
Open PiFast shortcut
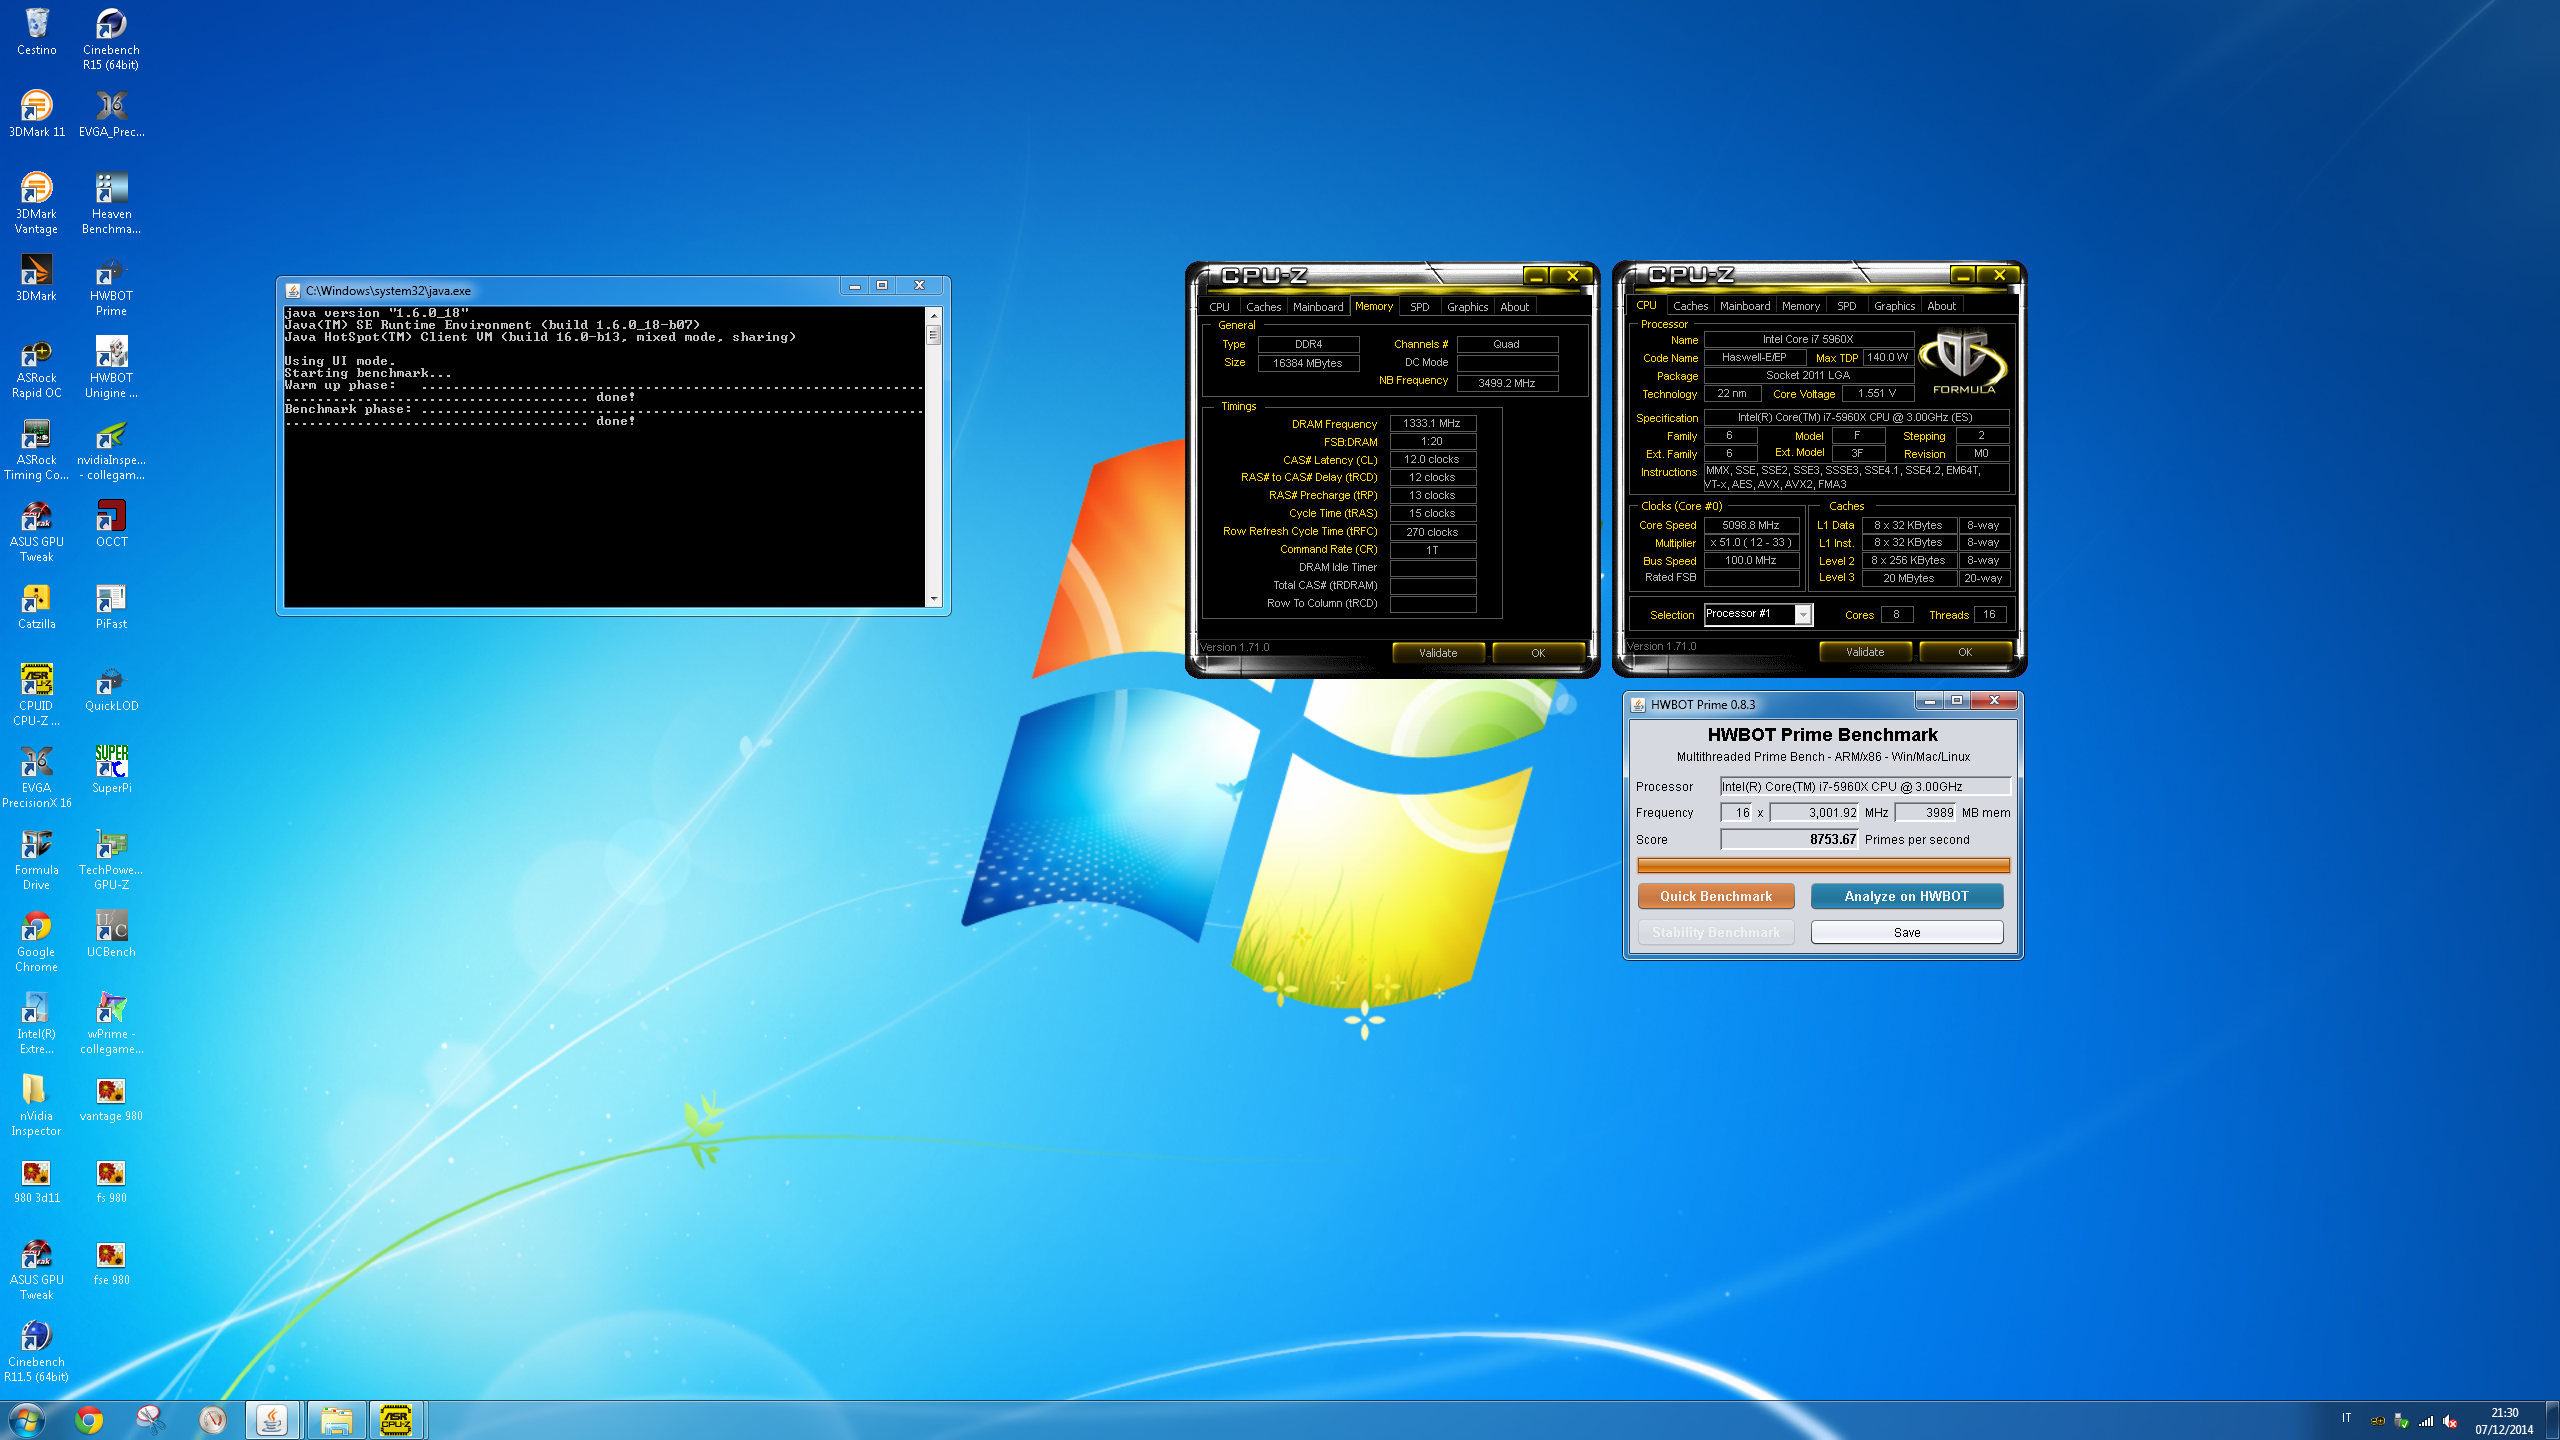coord(111,606)
